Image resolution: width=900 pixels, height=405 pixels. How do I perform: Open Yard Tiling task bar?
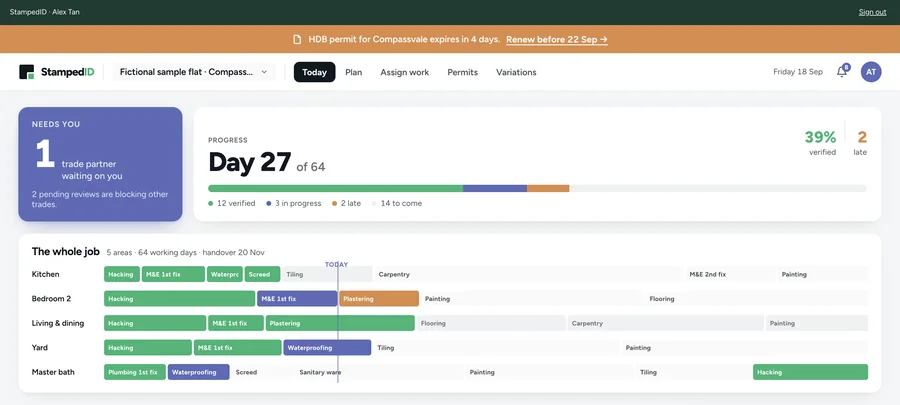(x=496, y=348)
